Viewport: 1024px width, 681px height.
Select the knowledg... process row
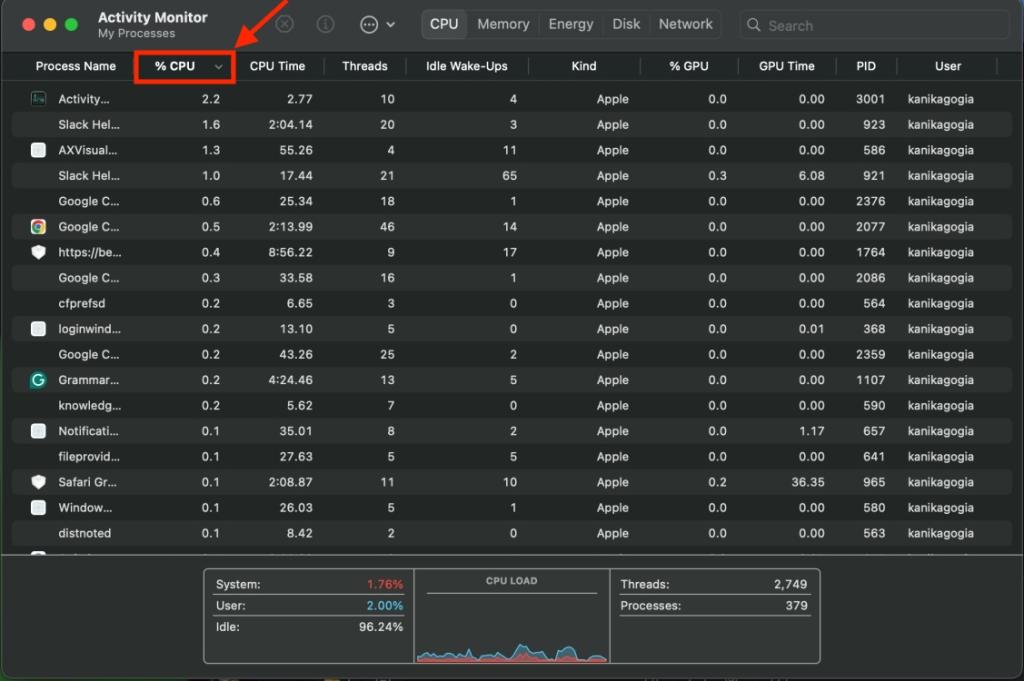pyautogui.click(x=511, y=405)
